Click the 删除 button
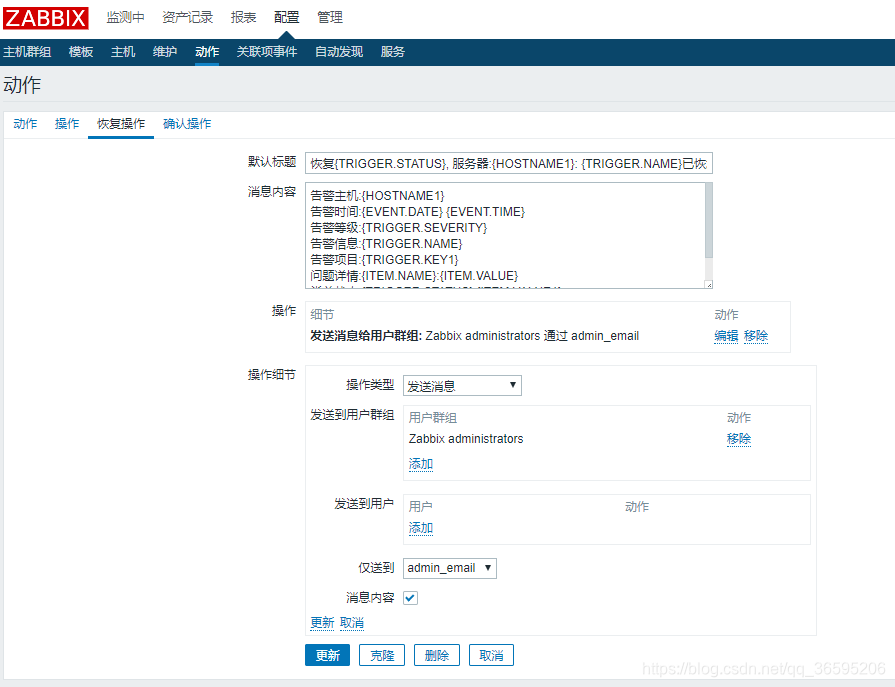Viewport: 895px width, 687px height. click(437, 655)
